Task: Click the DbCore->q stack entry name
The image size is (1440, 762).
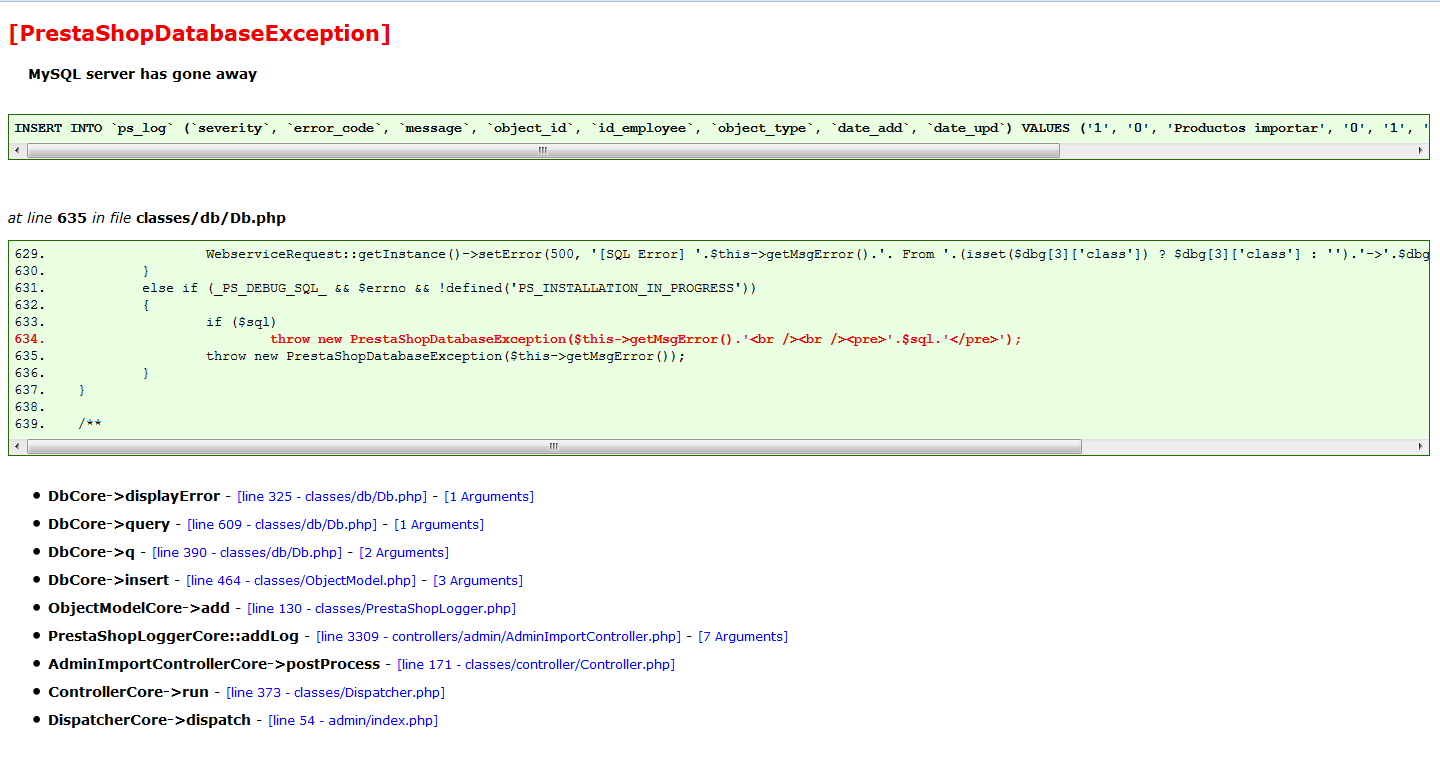Action: 92,552
